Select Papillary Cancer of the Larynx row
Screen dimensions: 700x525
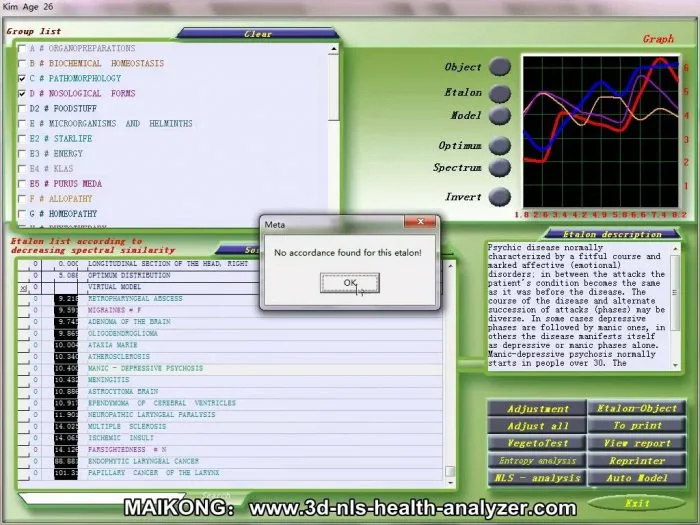[x=230, y=473]
